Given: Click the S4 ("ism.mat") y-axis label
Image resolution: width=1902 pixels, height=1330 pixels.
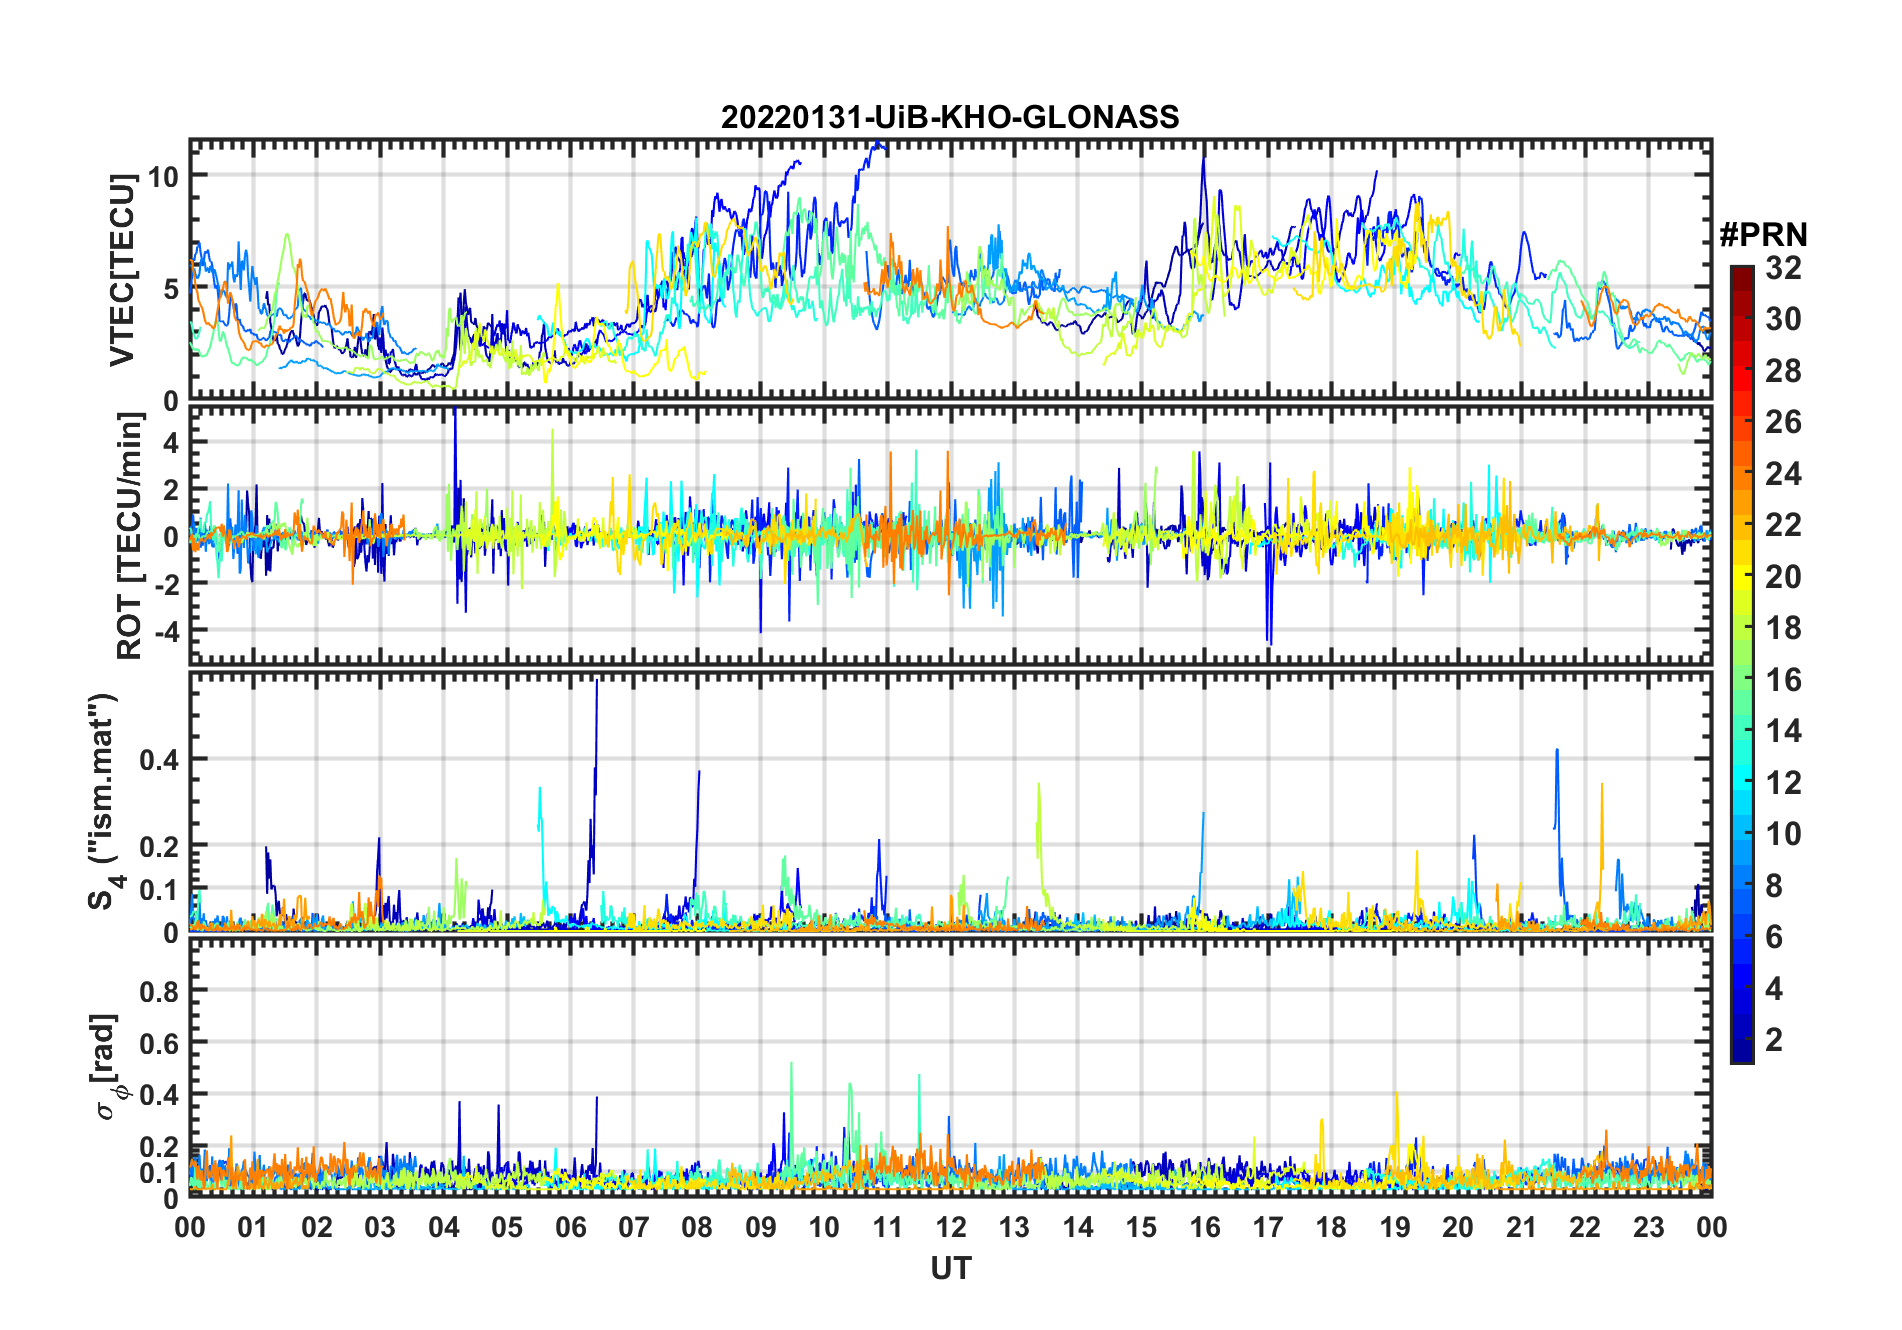Looking at the screenshot, I should [x=104, y=802].
